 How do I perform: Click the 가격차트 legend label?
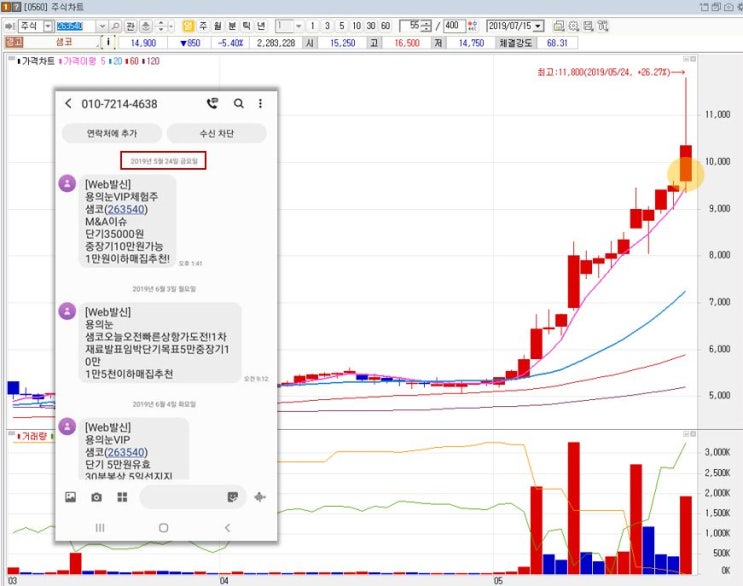point(38,61)
